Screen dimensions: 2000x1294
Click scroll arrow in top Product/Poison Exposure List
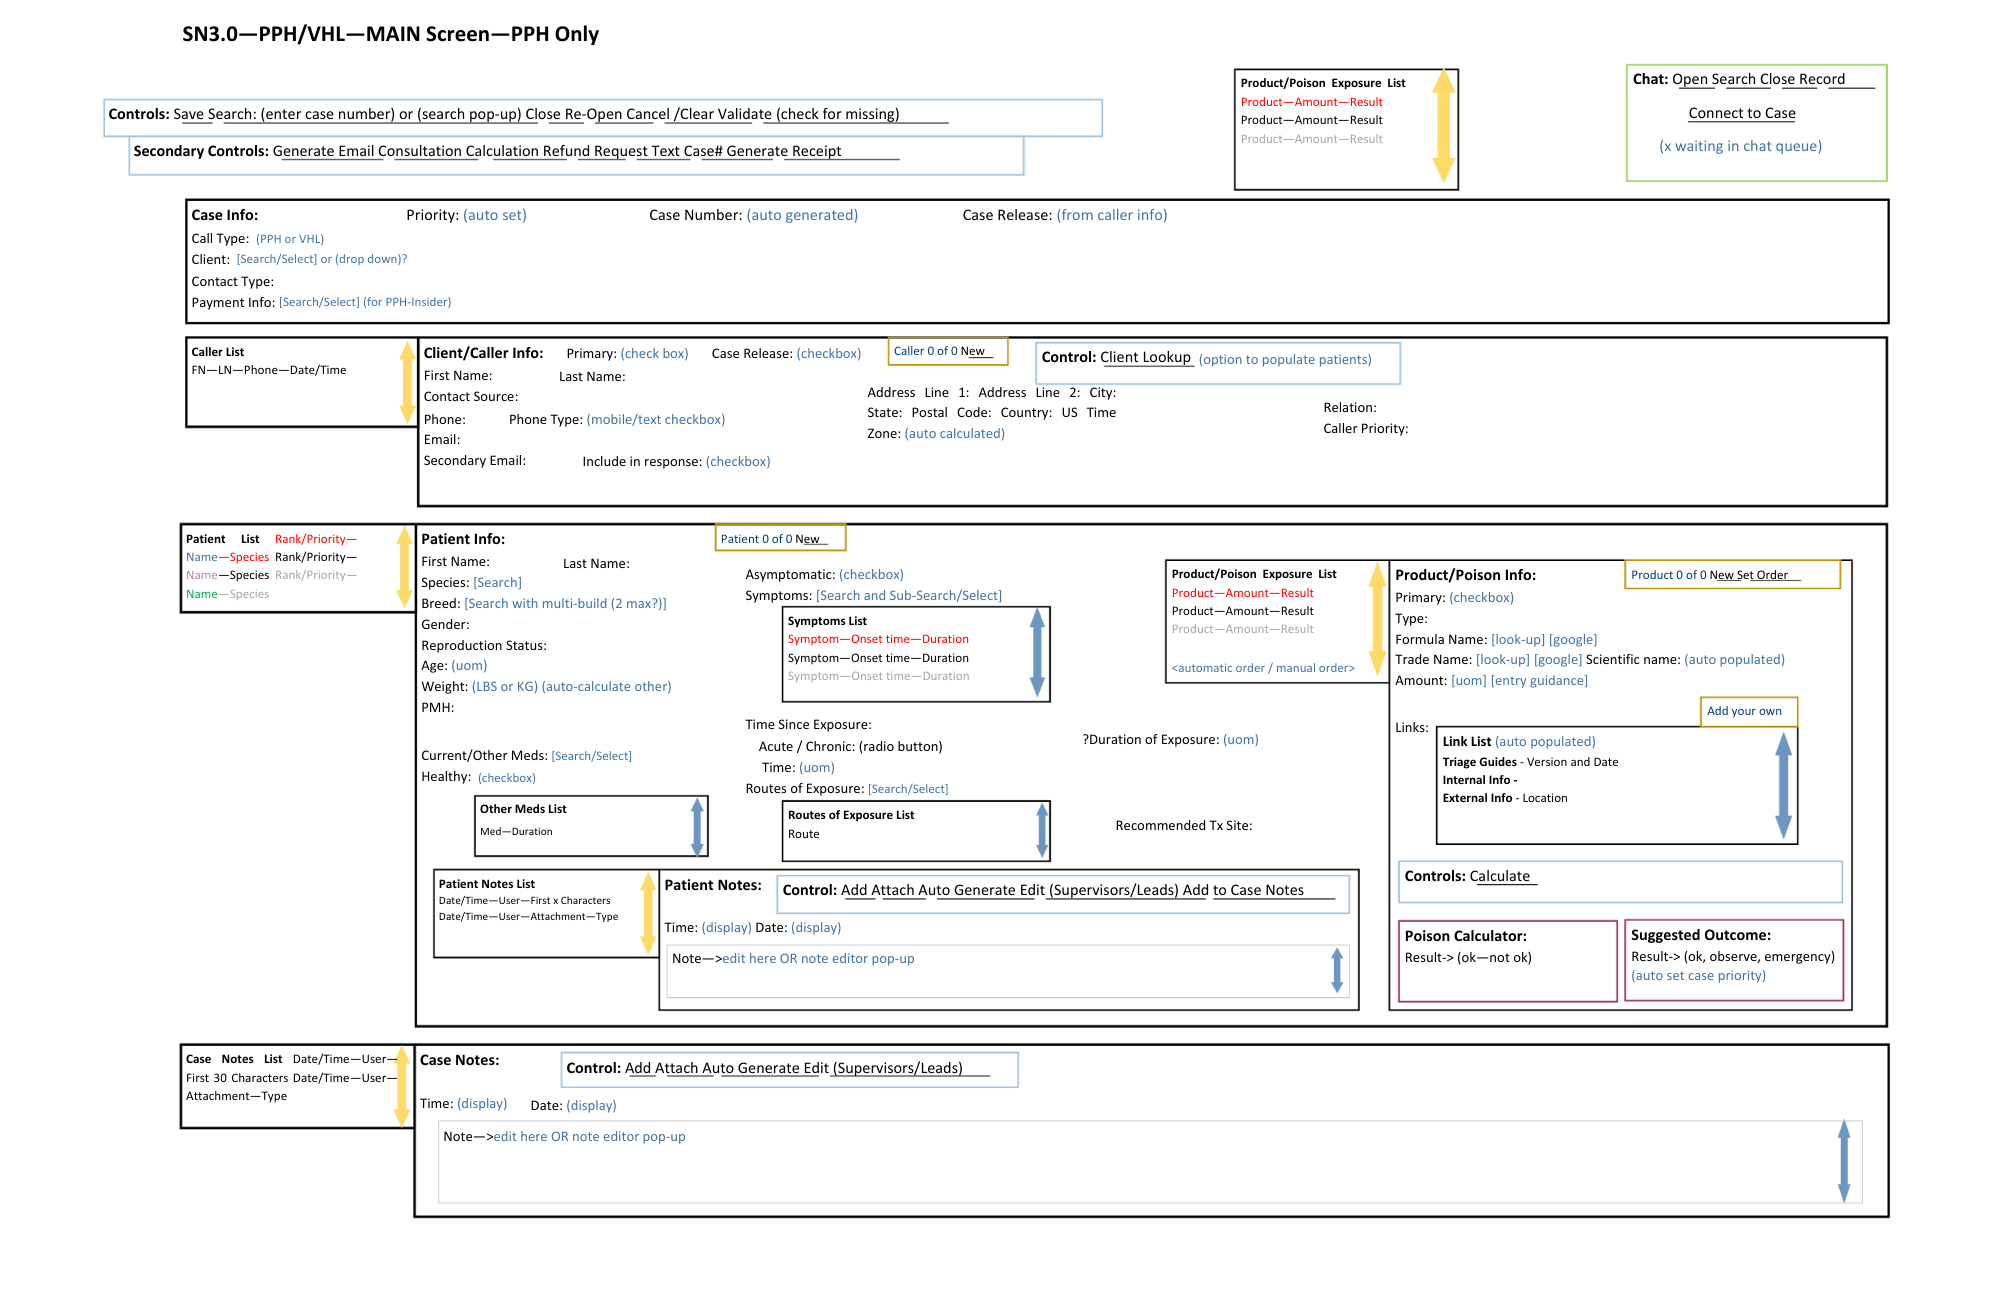1443,125
